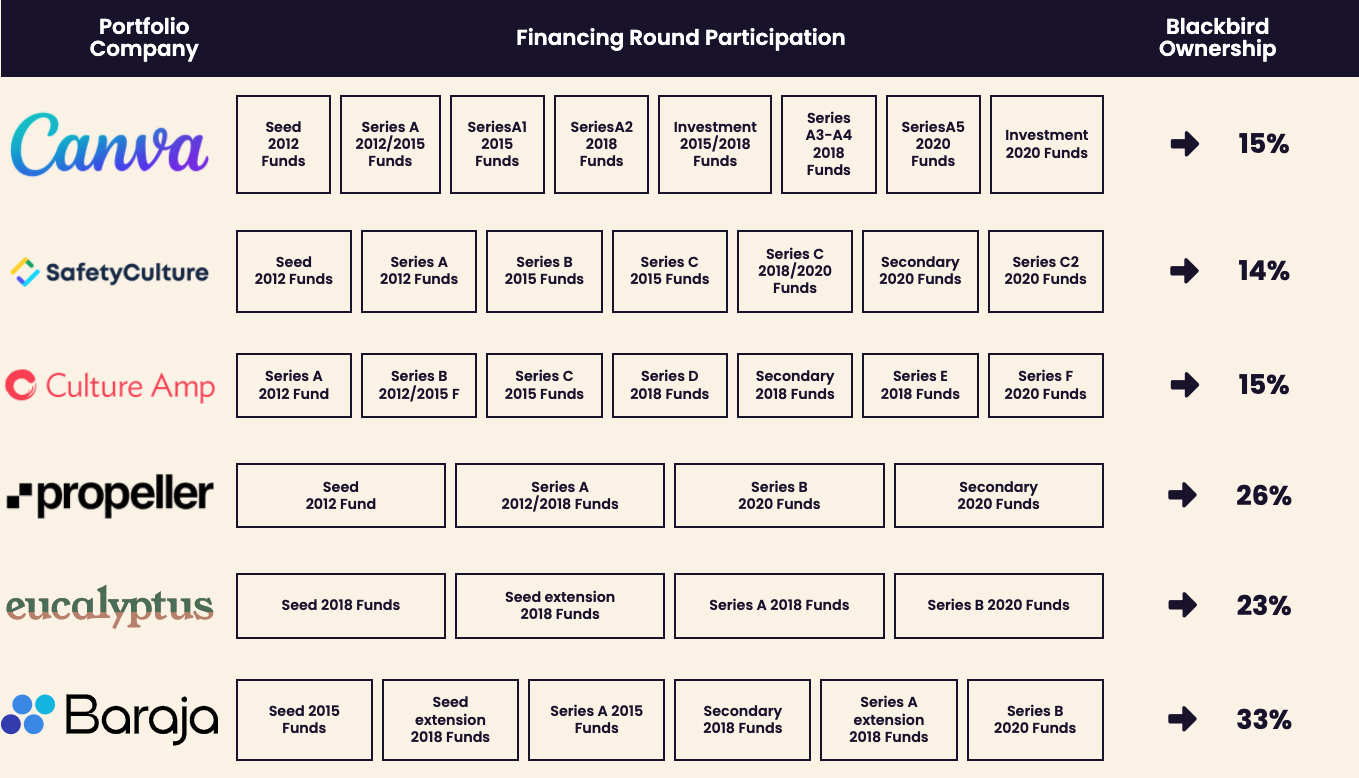
Task: Select Propeller's Series A 2012/2018 Funds box
Action: click(x=559, y=496)
